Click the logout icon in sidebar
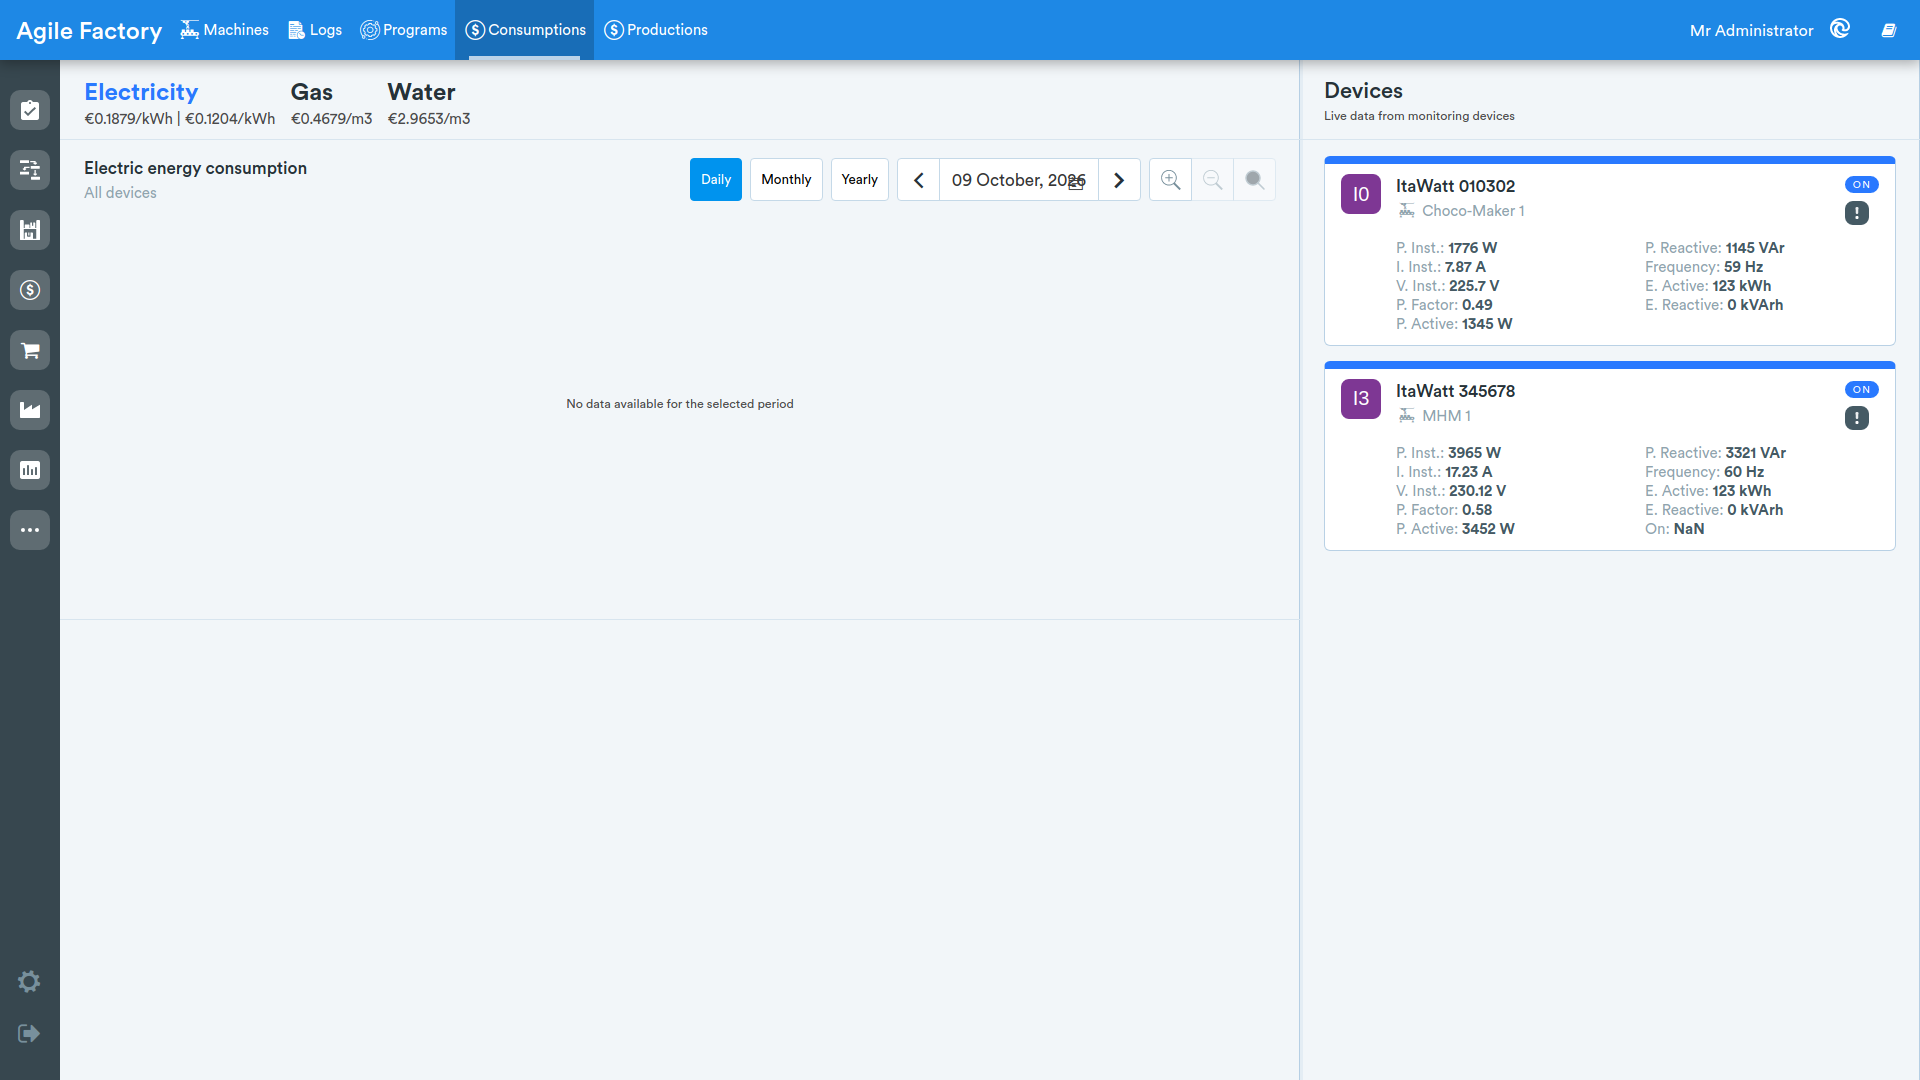The height and width of the screenshot is (1080, 1920). 29,1033
